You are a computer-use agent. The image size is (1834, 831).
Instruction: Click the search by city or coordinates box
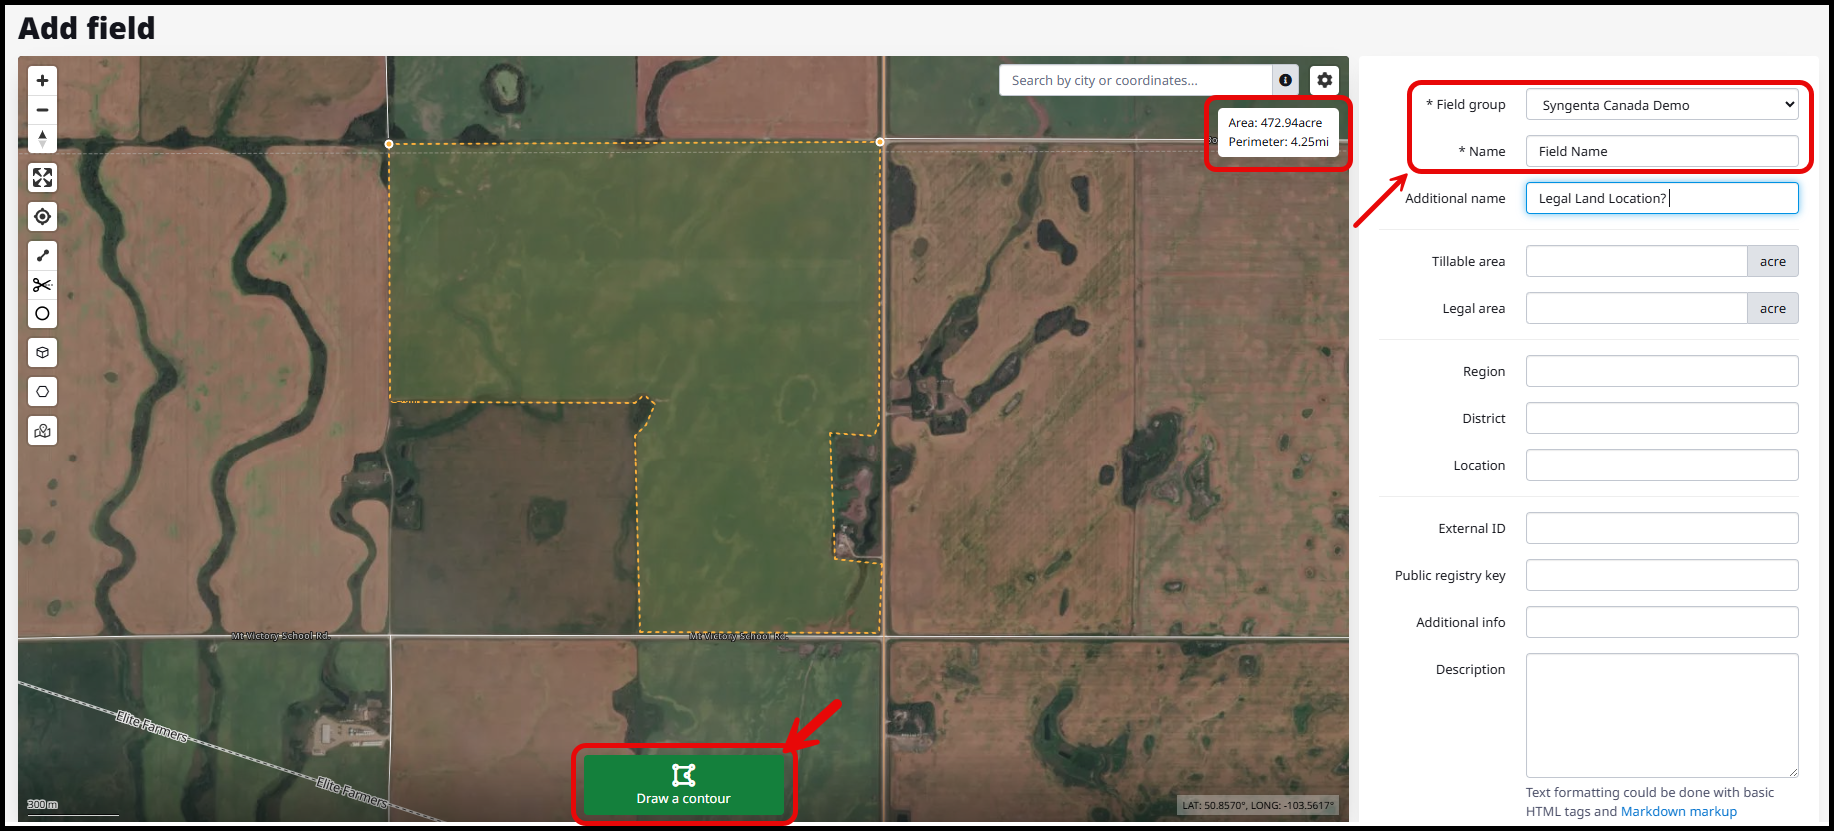click(x=1134, y=80)
